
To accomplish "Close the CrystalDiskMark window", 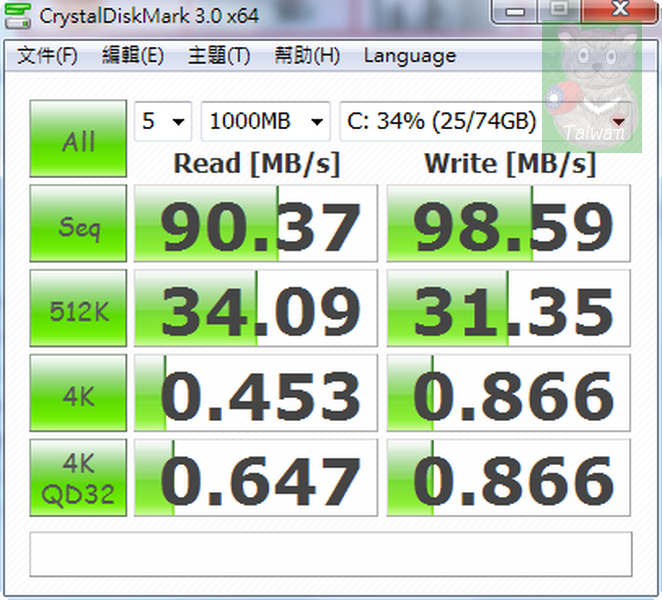I will tap(621, 10).
